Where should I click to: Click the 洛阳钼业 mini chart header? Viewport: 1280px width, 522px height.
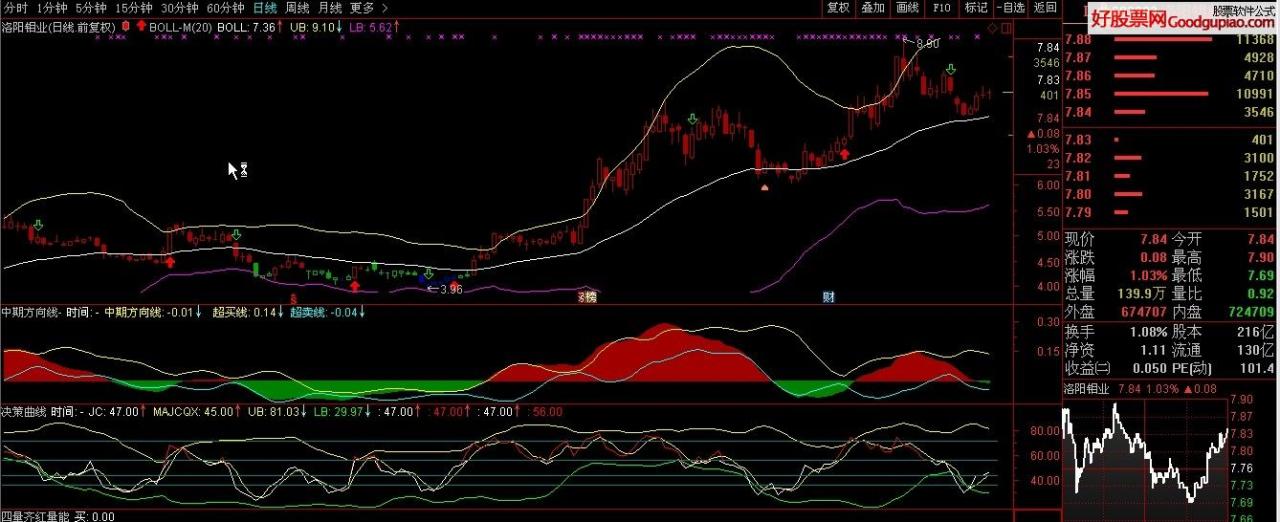click(x=1086, y=389)
